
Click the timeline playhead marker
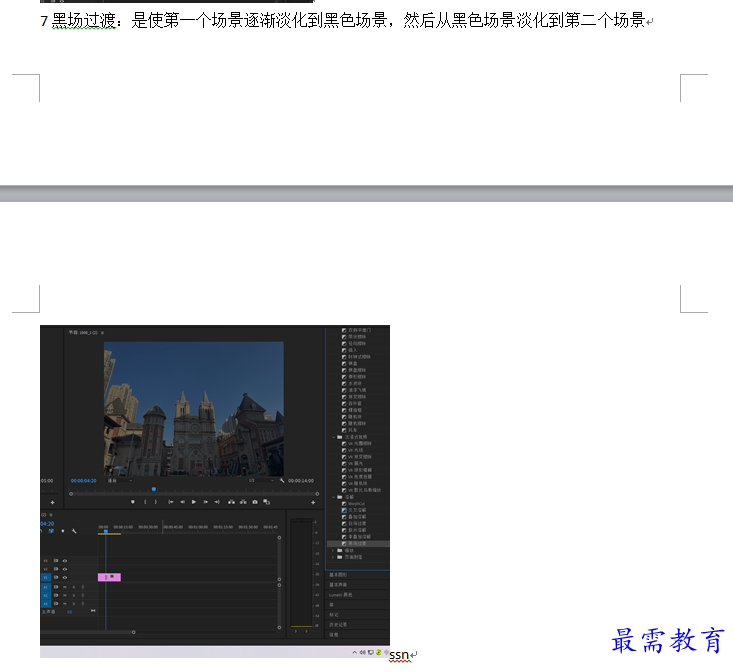pos(106,531)
